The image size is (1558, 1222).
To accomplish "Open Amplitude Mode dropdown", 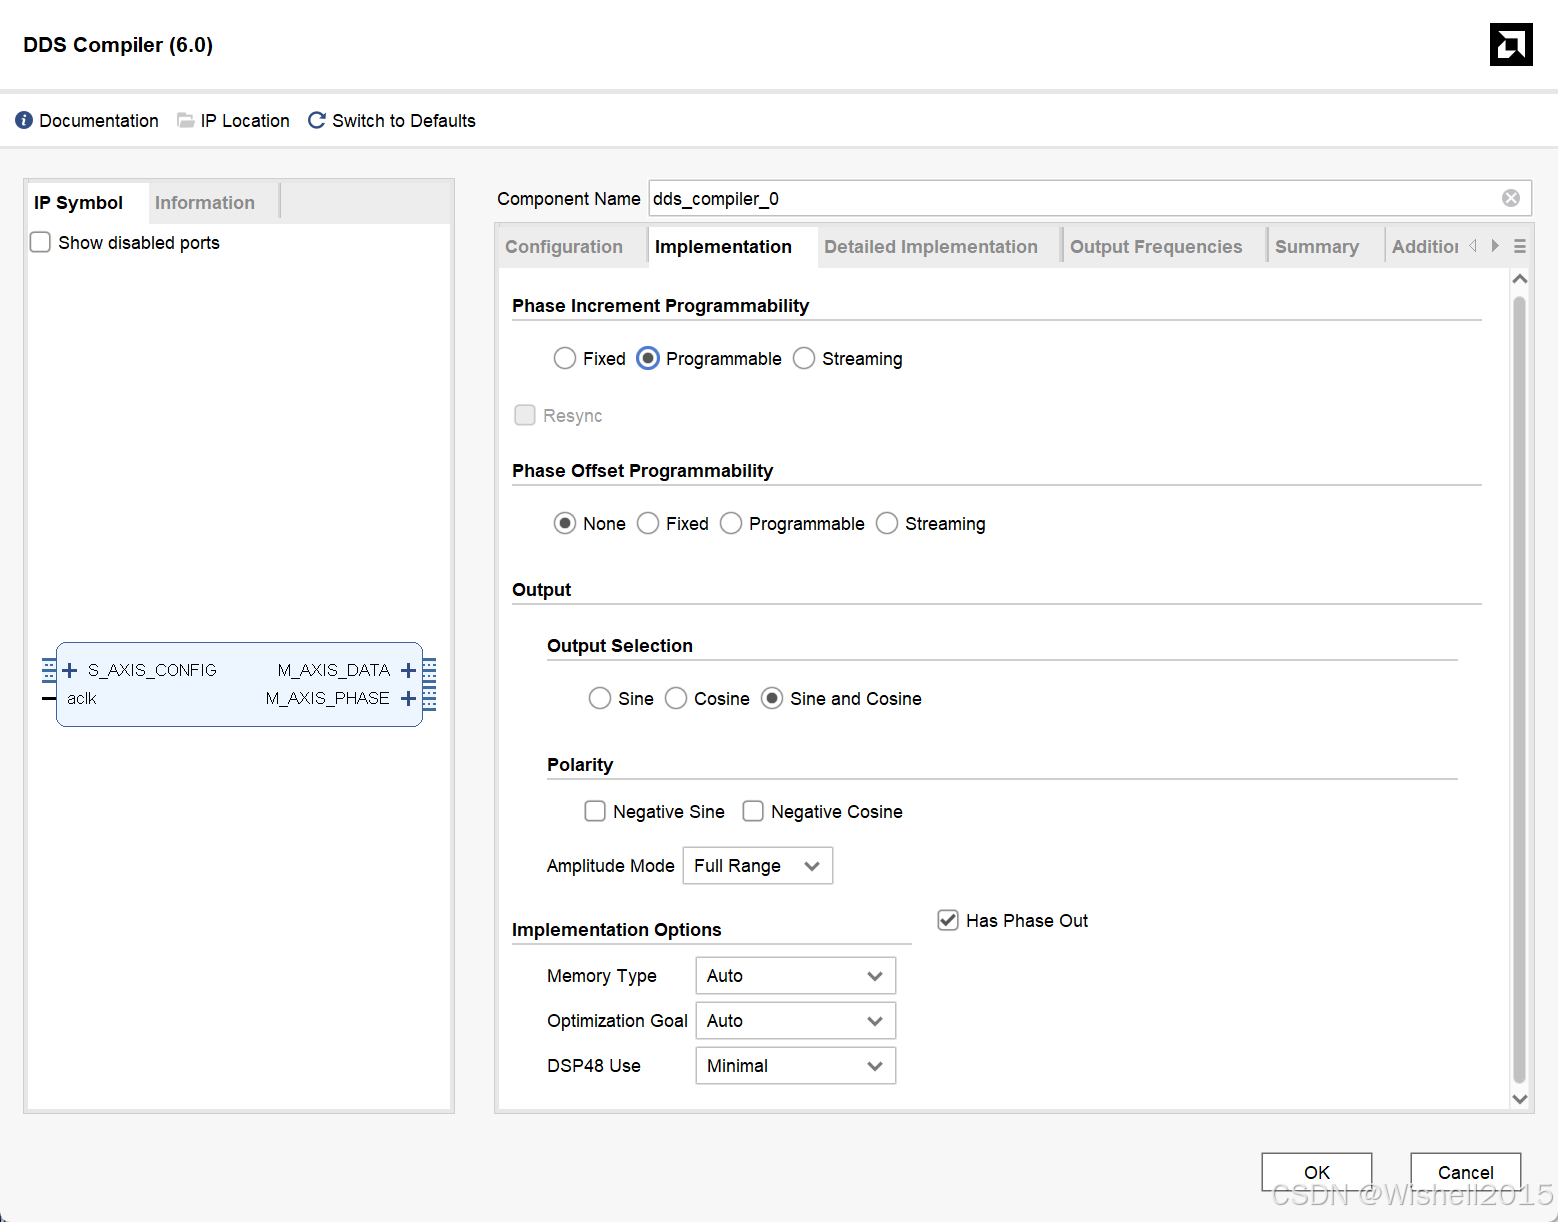I will (758, 866).
